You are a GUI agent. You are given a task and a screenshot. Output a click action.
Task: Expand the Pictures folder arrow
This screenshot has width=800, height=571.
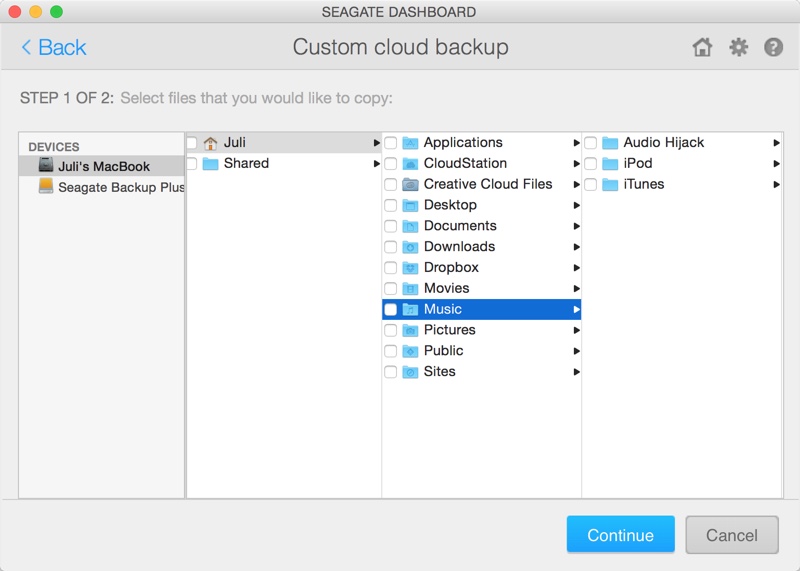click(x=576, y=330)
